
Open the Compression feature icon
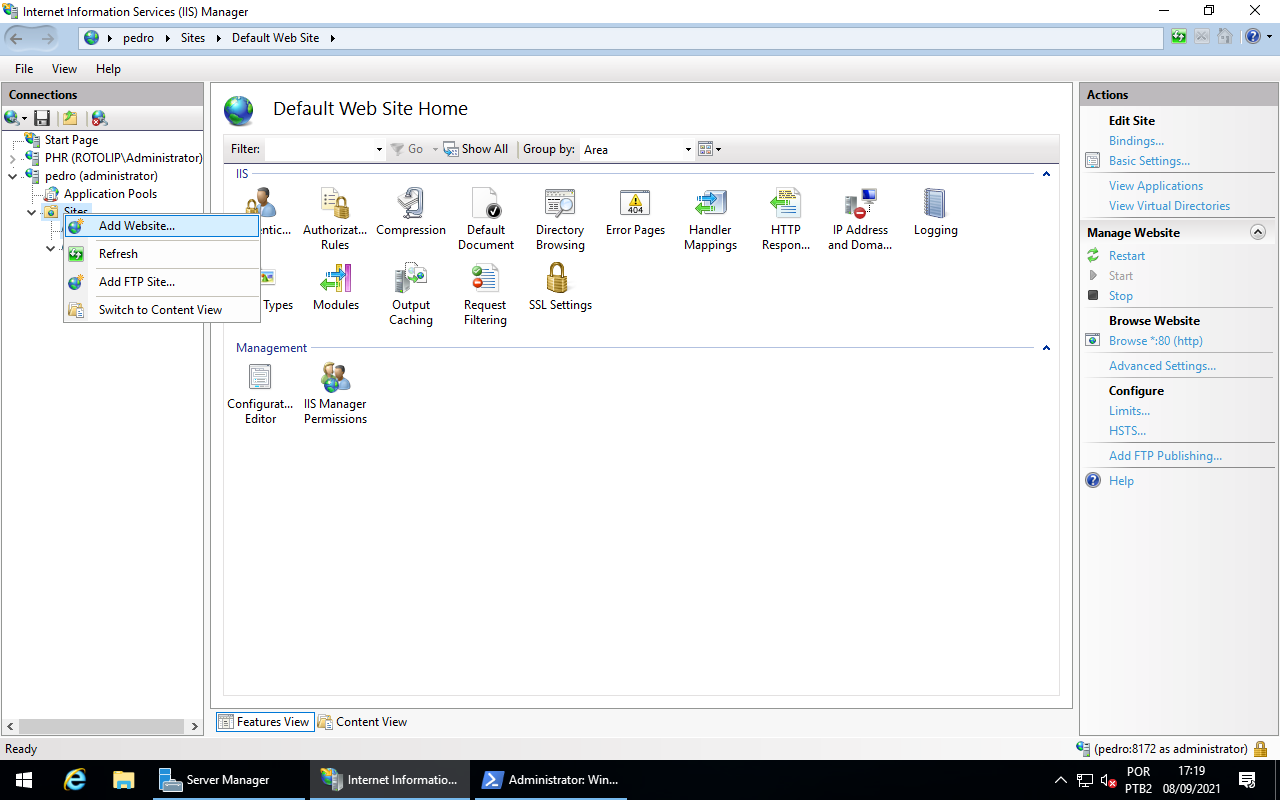pyautogui.click(x=410, y=212)
